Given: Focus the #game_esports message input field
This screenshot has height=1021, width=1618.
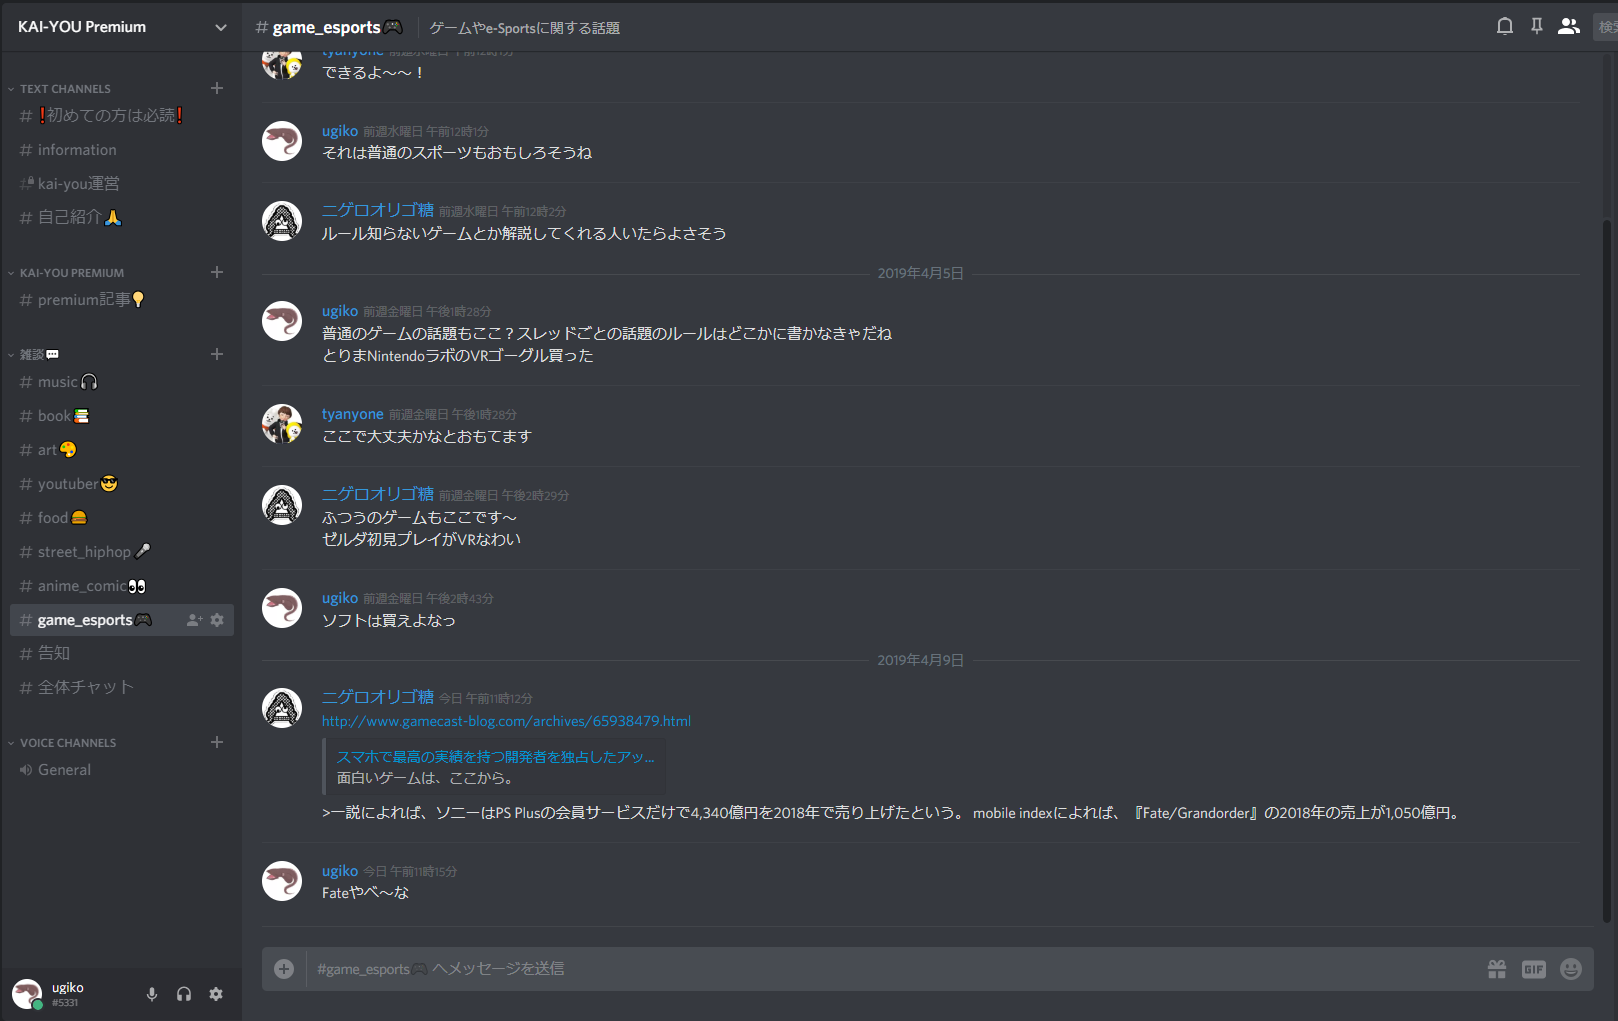Looking at the screenshot, I should (890, 969).
